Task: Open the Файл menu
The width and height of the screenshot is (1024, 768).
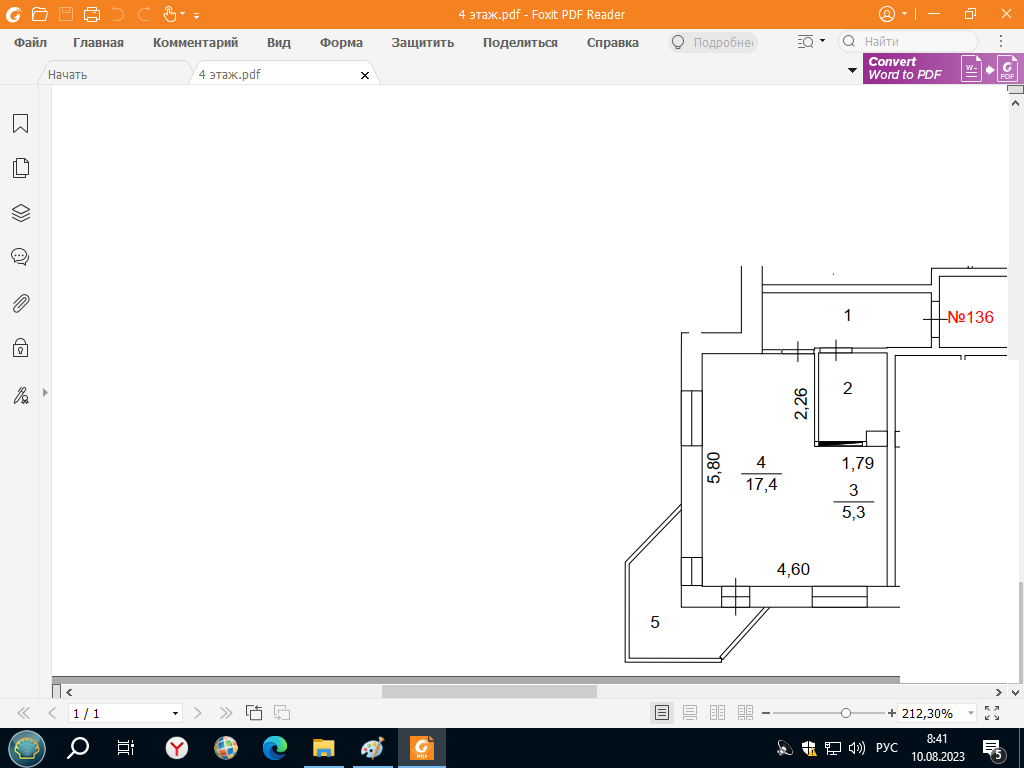Action: [30, 42]
